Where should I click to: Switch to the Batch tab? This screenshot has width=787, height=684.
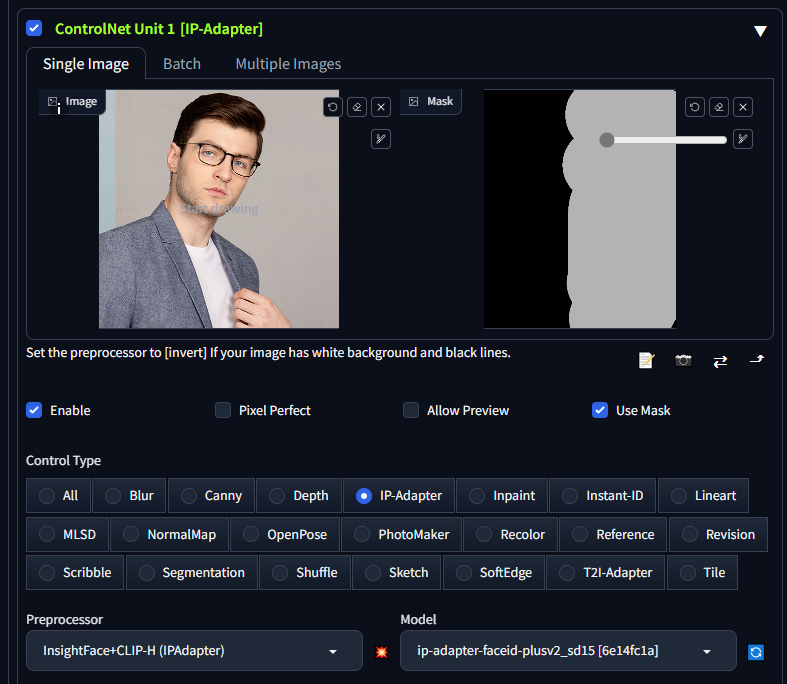tap(182, 64)
